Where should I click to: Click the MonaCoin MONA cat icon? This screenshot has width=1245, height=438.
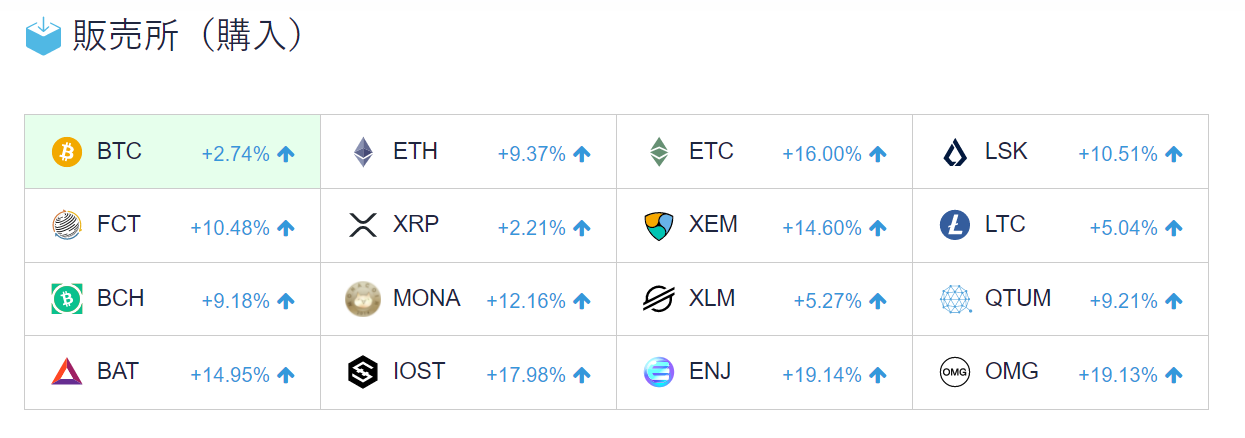pos(362,298)
